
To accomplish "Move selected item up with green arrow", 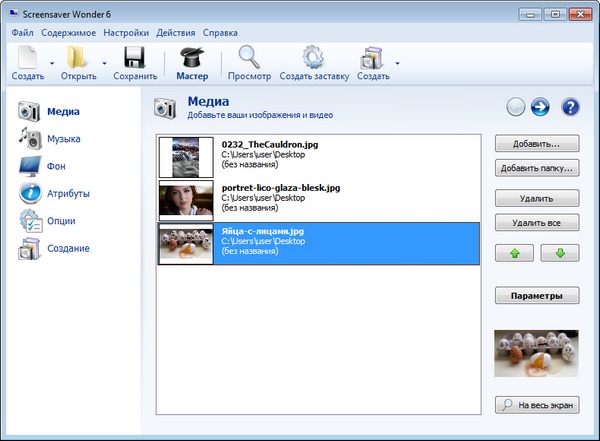I will point(515,253).
